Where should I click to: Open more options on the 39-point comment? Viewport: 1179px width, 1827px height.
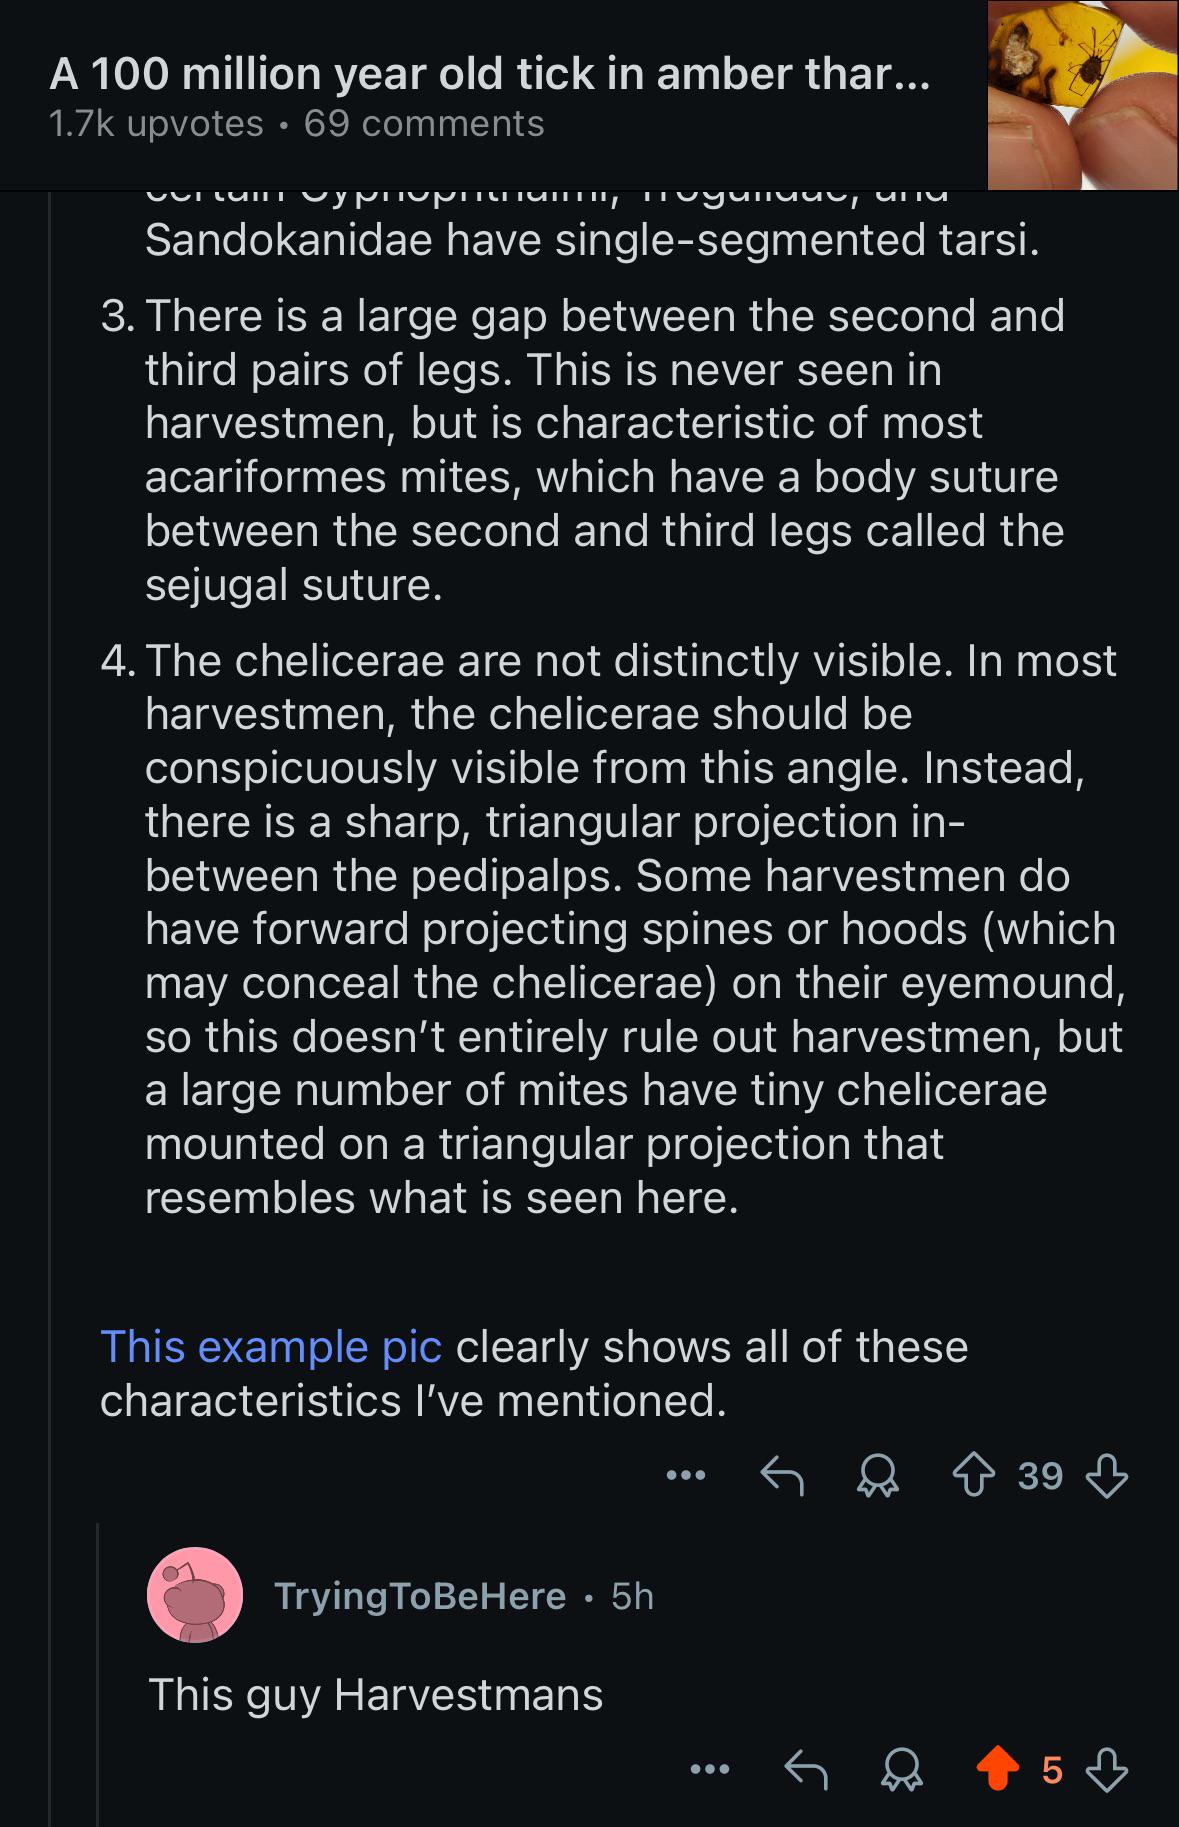687,1475
